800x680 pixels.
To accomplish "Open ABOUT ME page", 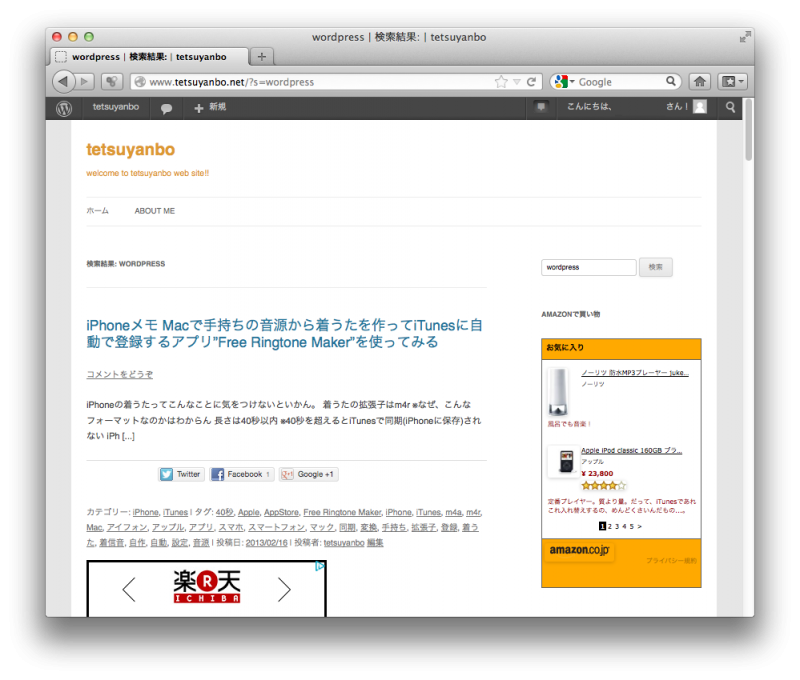I will [x=155, y=211].
